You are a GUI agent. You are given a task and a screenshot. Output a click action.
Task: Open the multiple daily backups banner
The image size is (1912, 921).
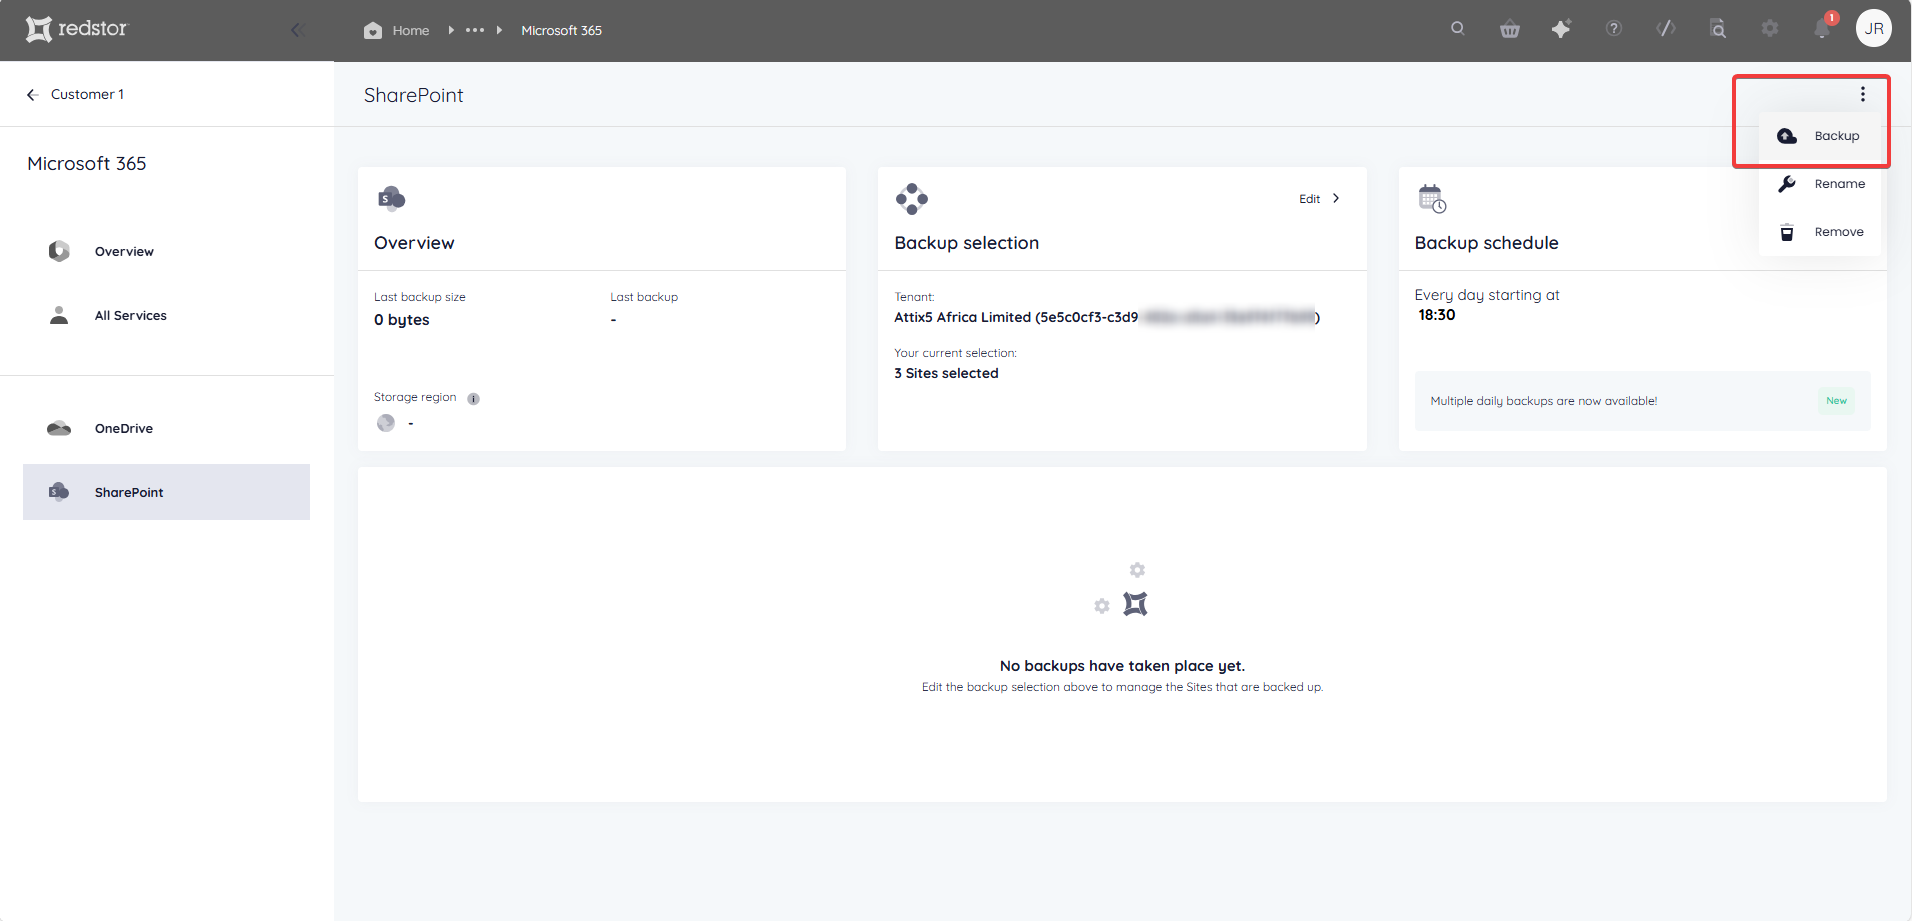point(1642,401)
